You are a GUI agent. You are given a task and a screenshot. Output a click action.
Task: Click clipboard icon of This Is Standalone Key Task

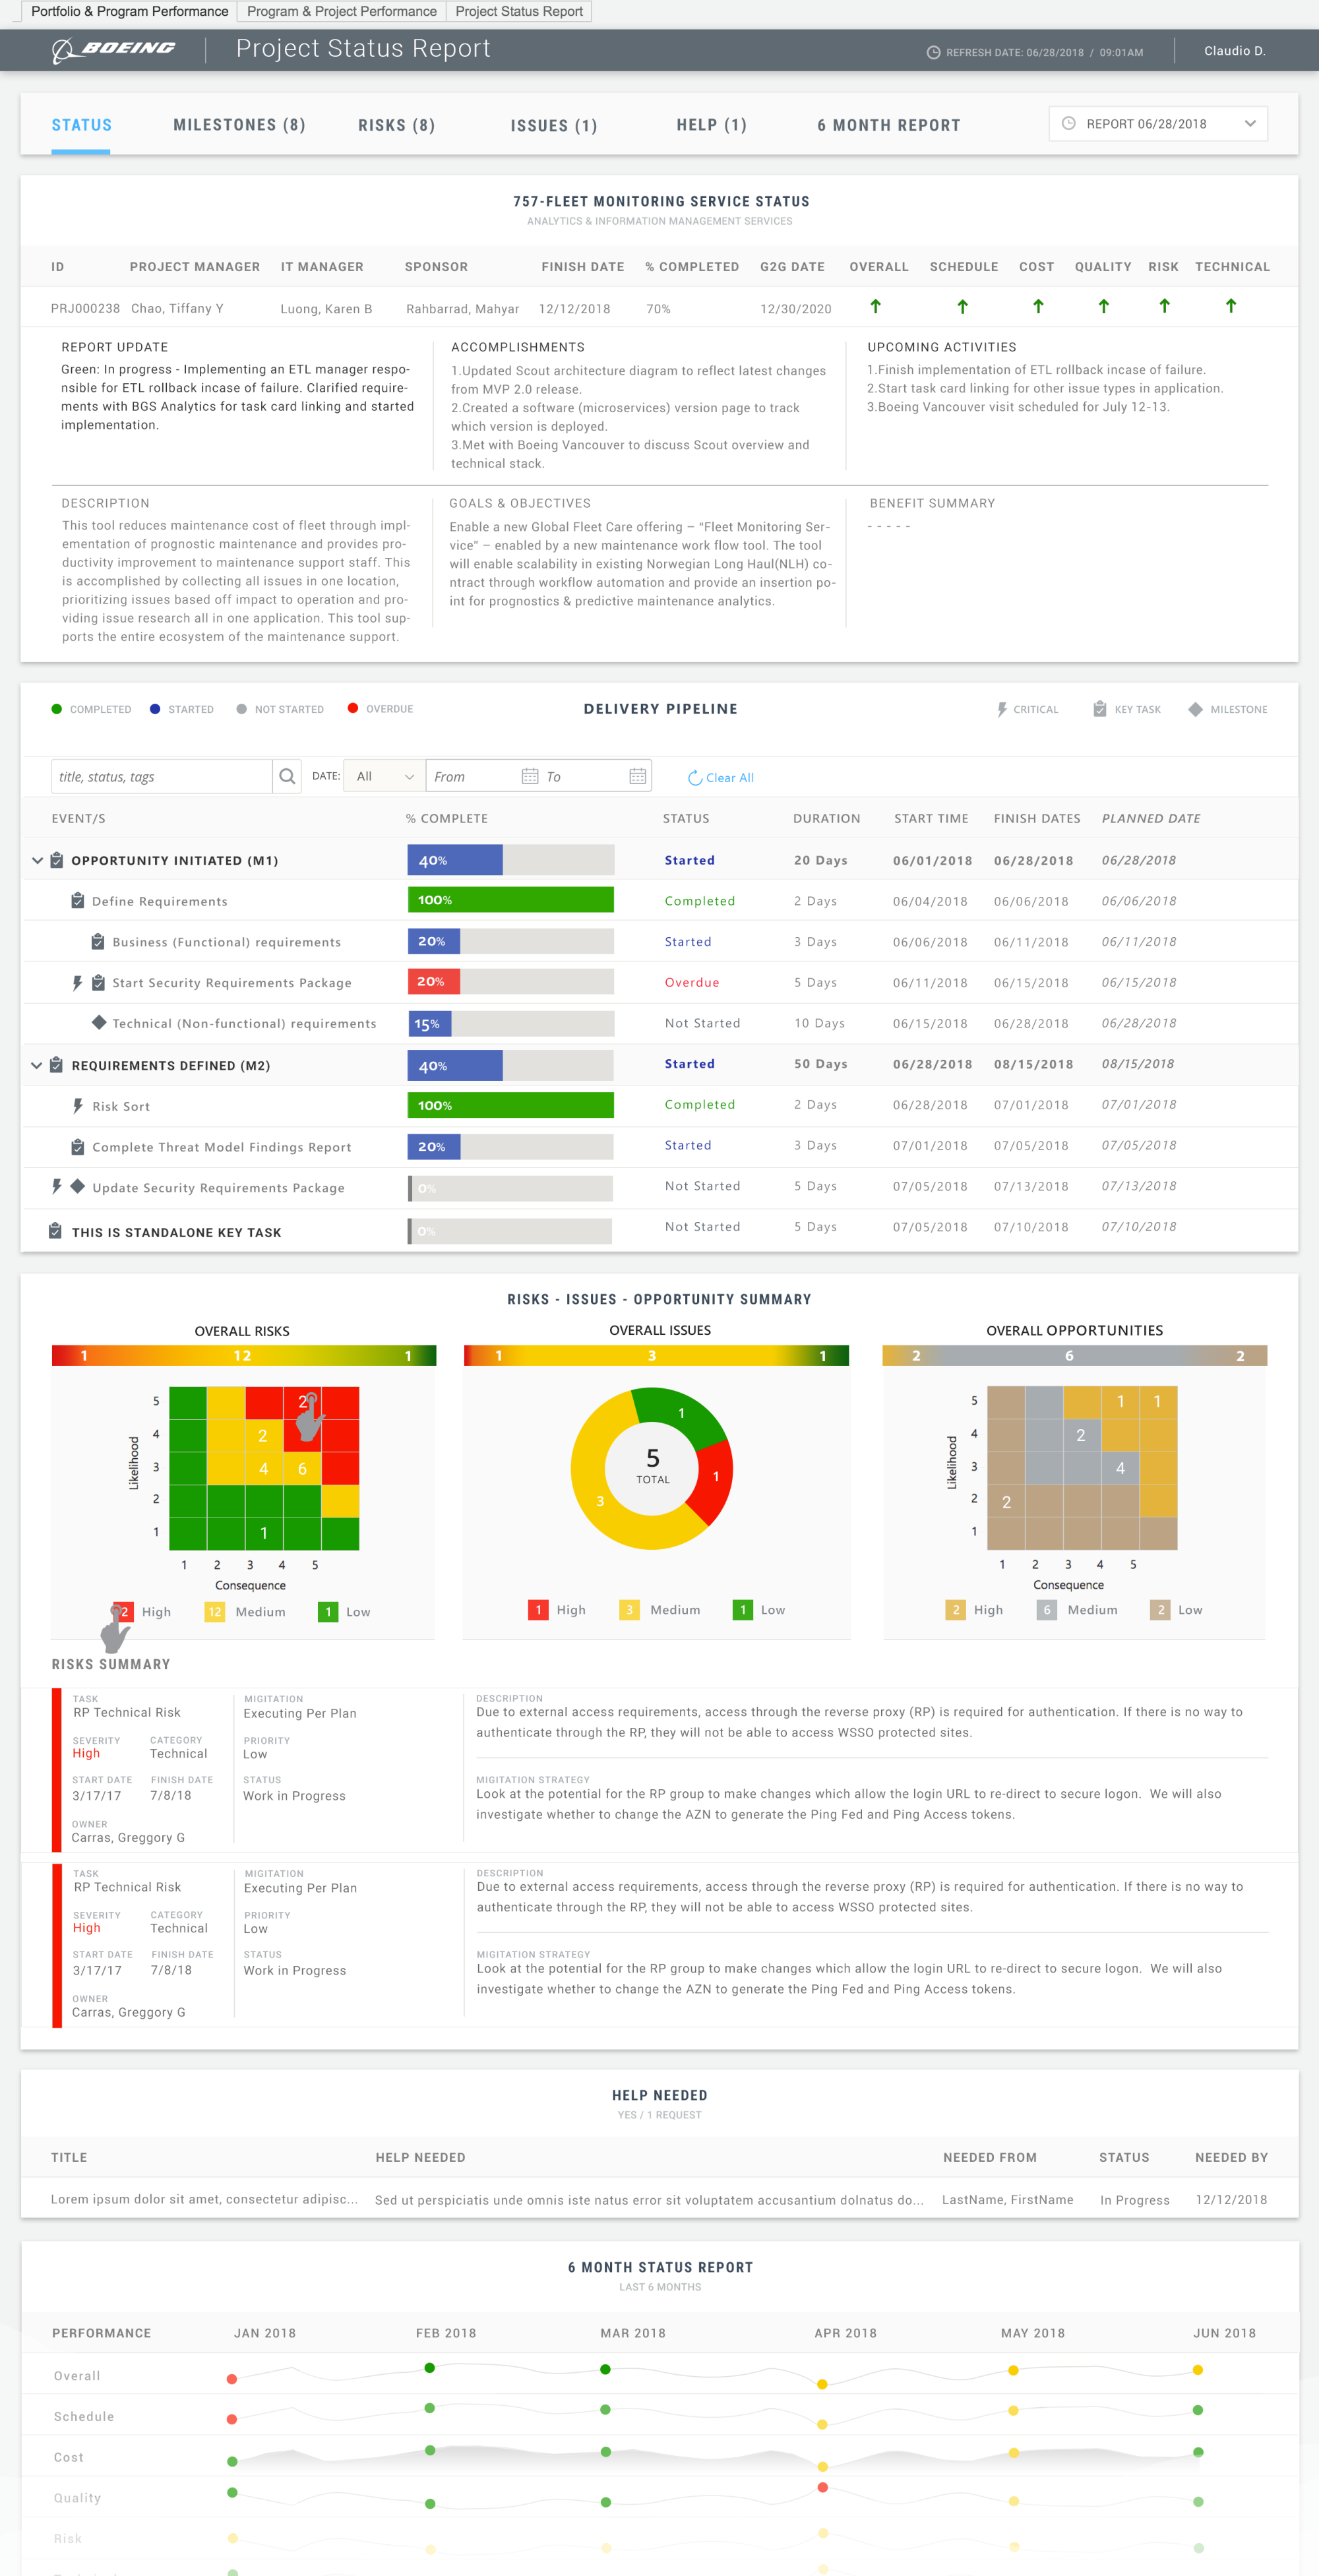click(x=56, y=1231)
